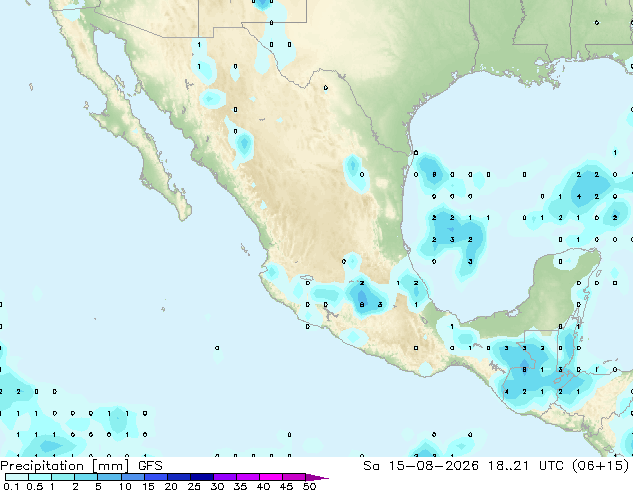This screenshot has height=490, width=634.
Task: Click the 35–40 mm violet legend swatch
Action: pos(247,477)
